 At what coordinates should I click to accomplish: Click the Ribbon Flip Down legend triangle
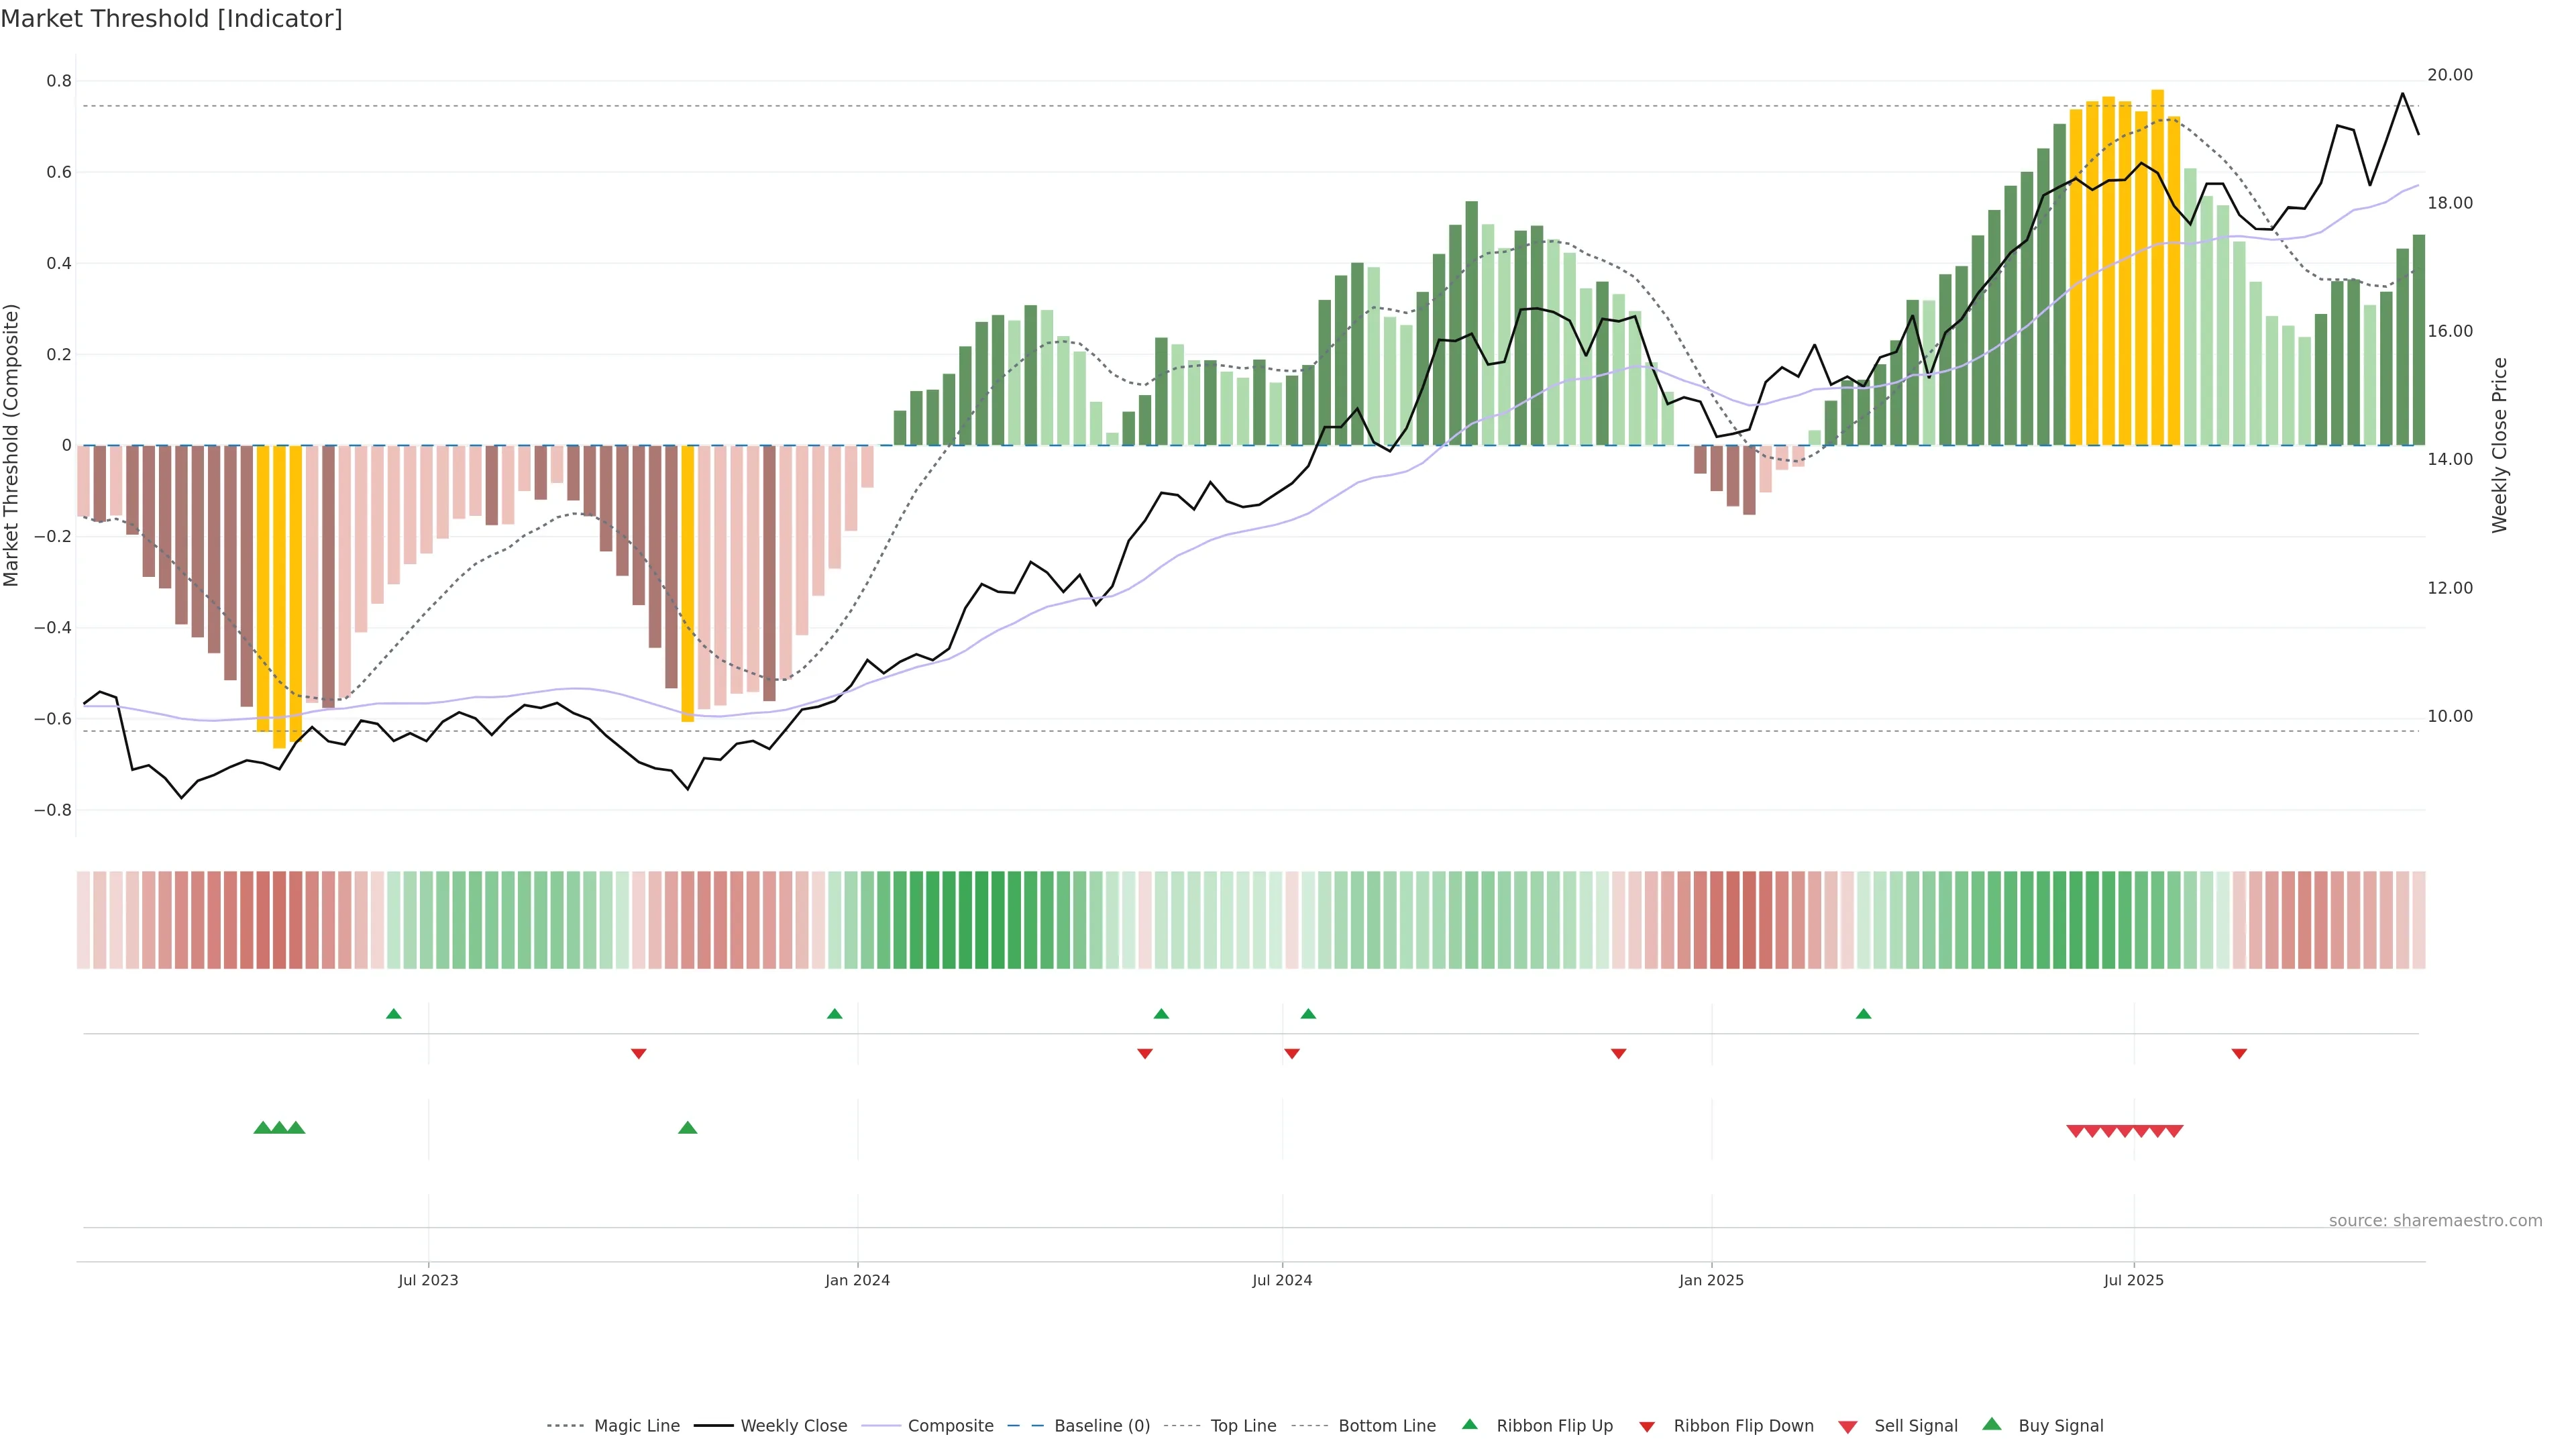(1647, 1427)
